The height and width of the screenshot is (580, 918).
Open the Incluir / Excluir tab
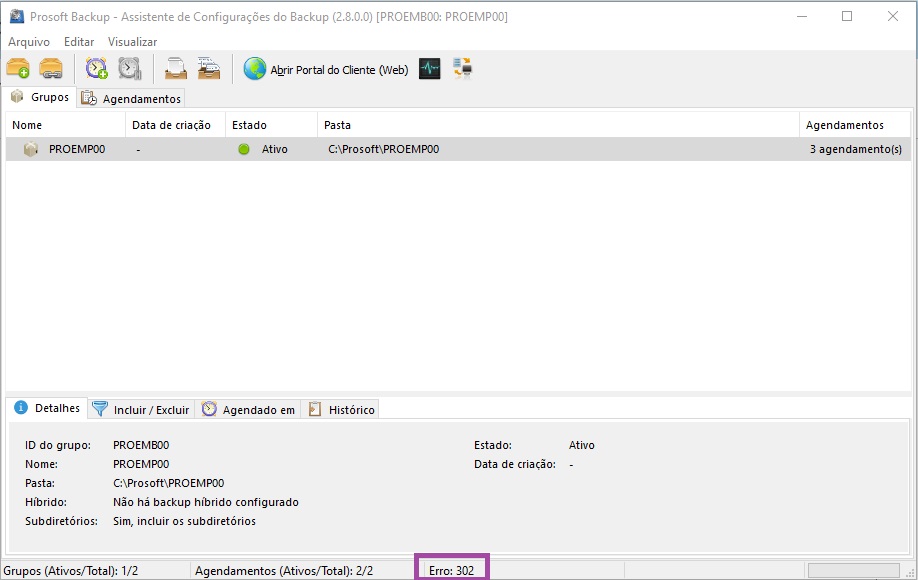(141, 410)
